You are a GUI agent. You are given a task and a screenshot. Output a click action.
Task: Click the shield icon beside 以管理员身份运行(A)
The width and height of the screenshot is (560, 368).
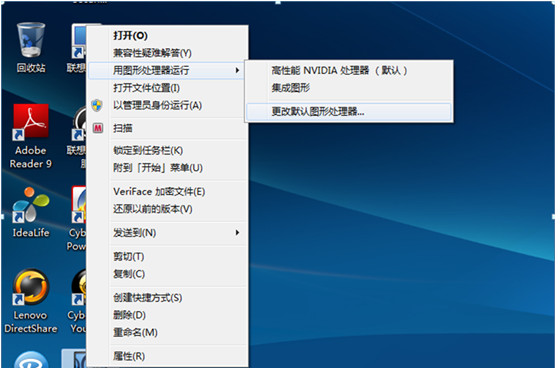tap(97, 105)
